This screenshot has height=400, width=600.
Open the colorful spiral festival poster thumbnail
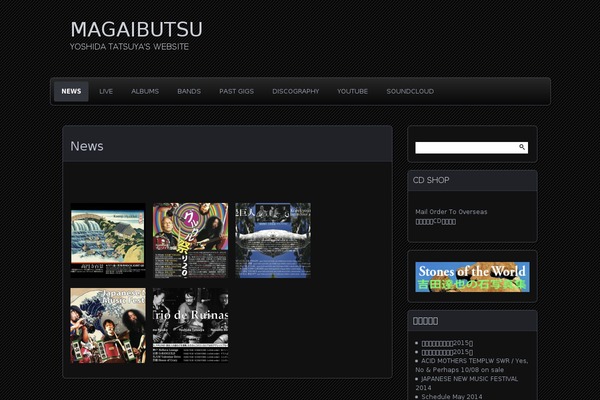tap(191, 240)
